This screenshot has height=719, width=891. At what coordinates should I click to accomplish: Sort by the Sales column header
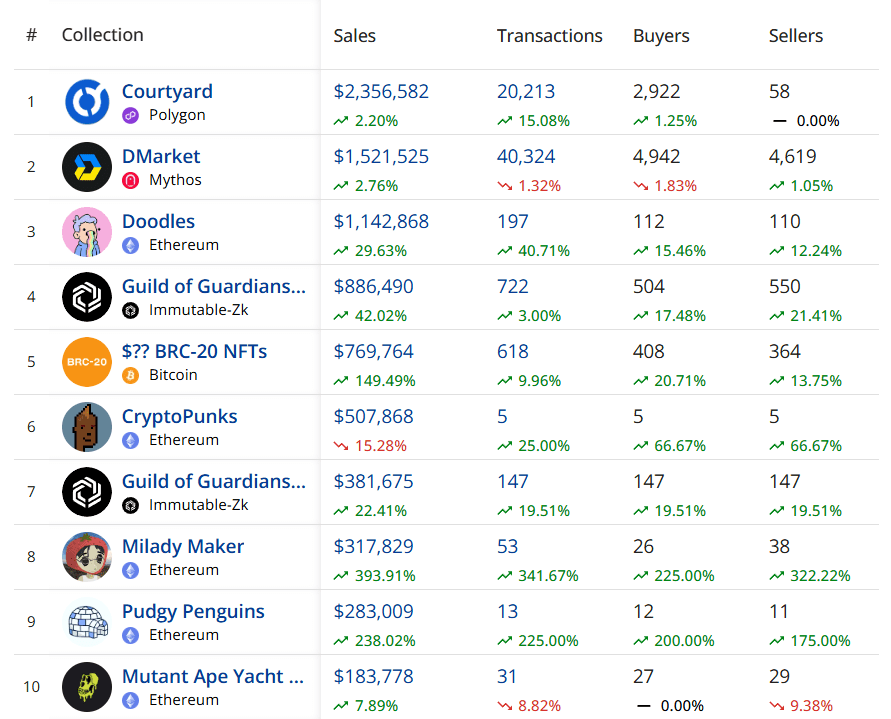[355, 36]
